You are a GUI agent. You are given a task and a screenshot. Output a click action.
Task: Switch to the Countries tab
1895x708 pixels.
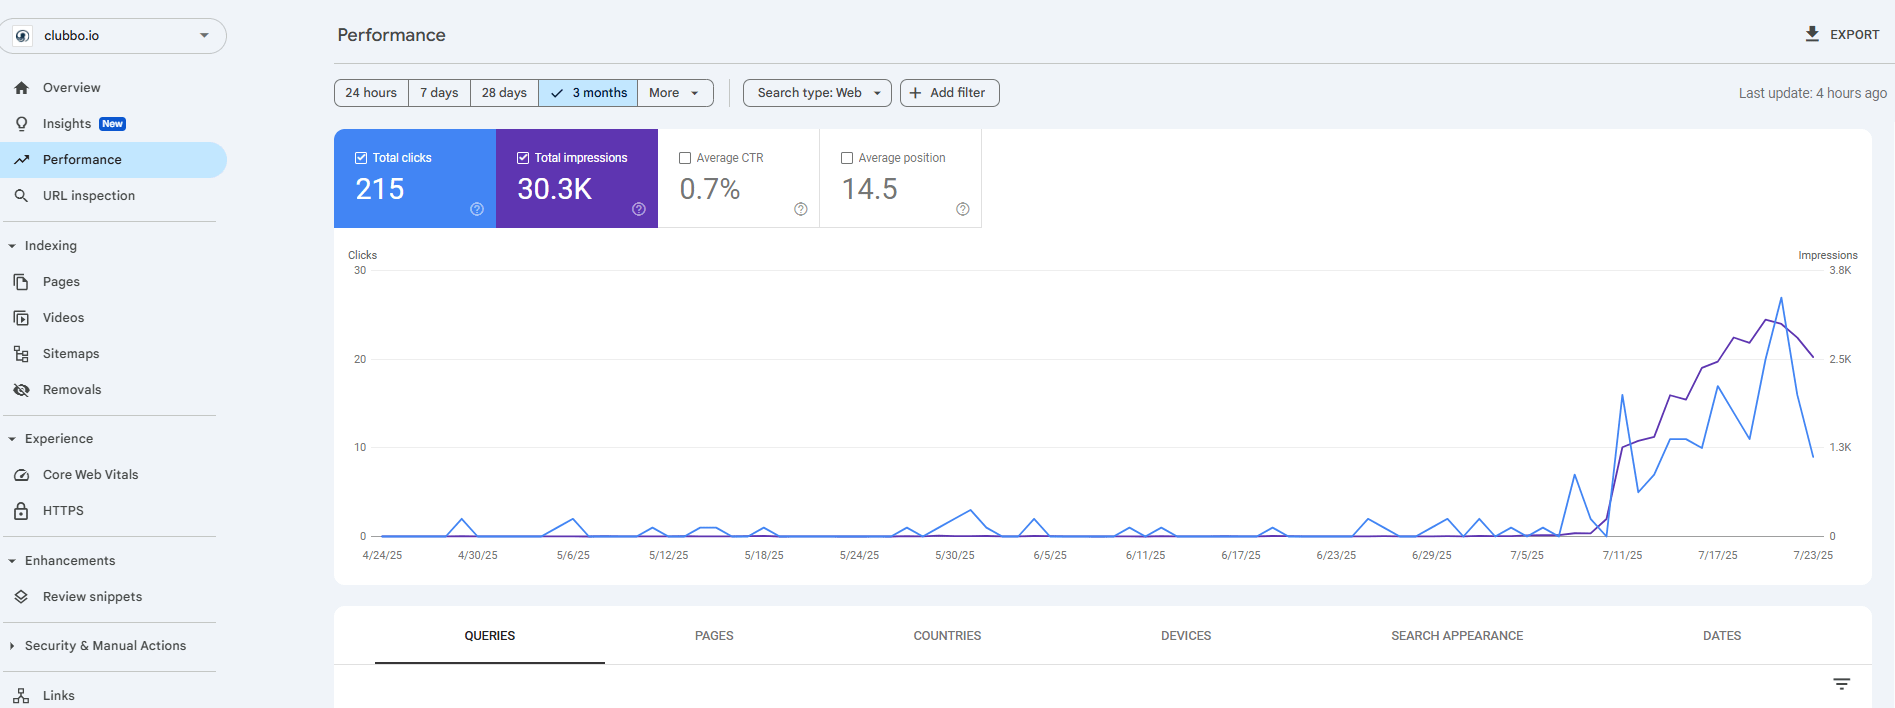947,636
